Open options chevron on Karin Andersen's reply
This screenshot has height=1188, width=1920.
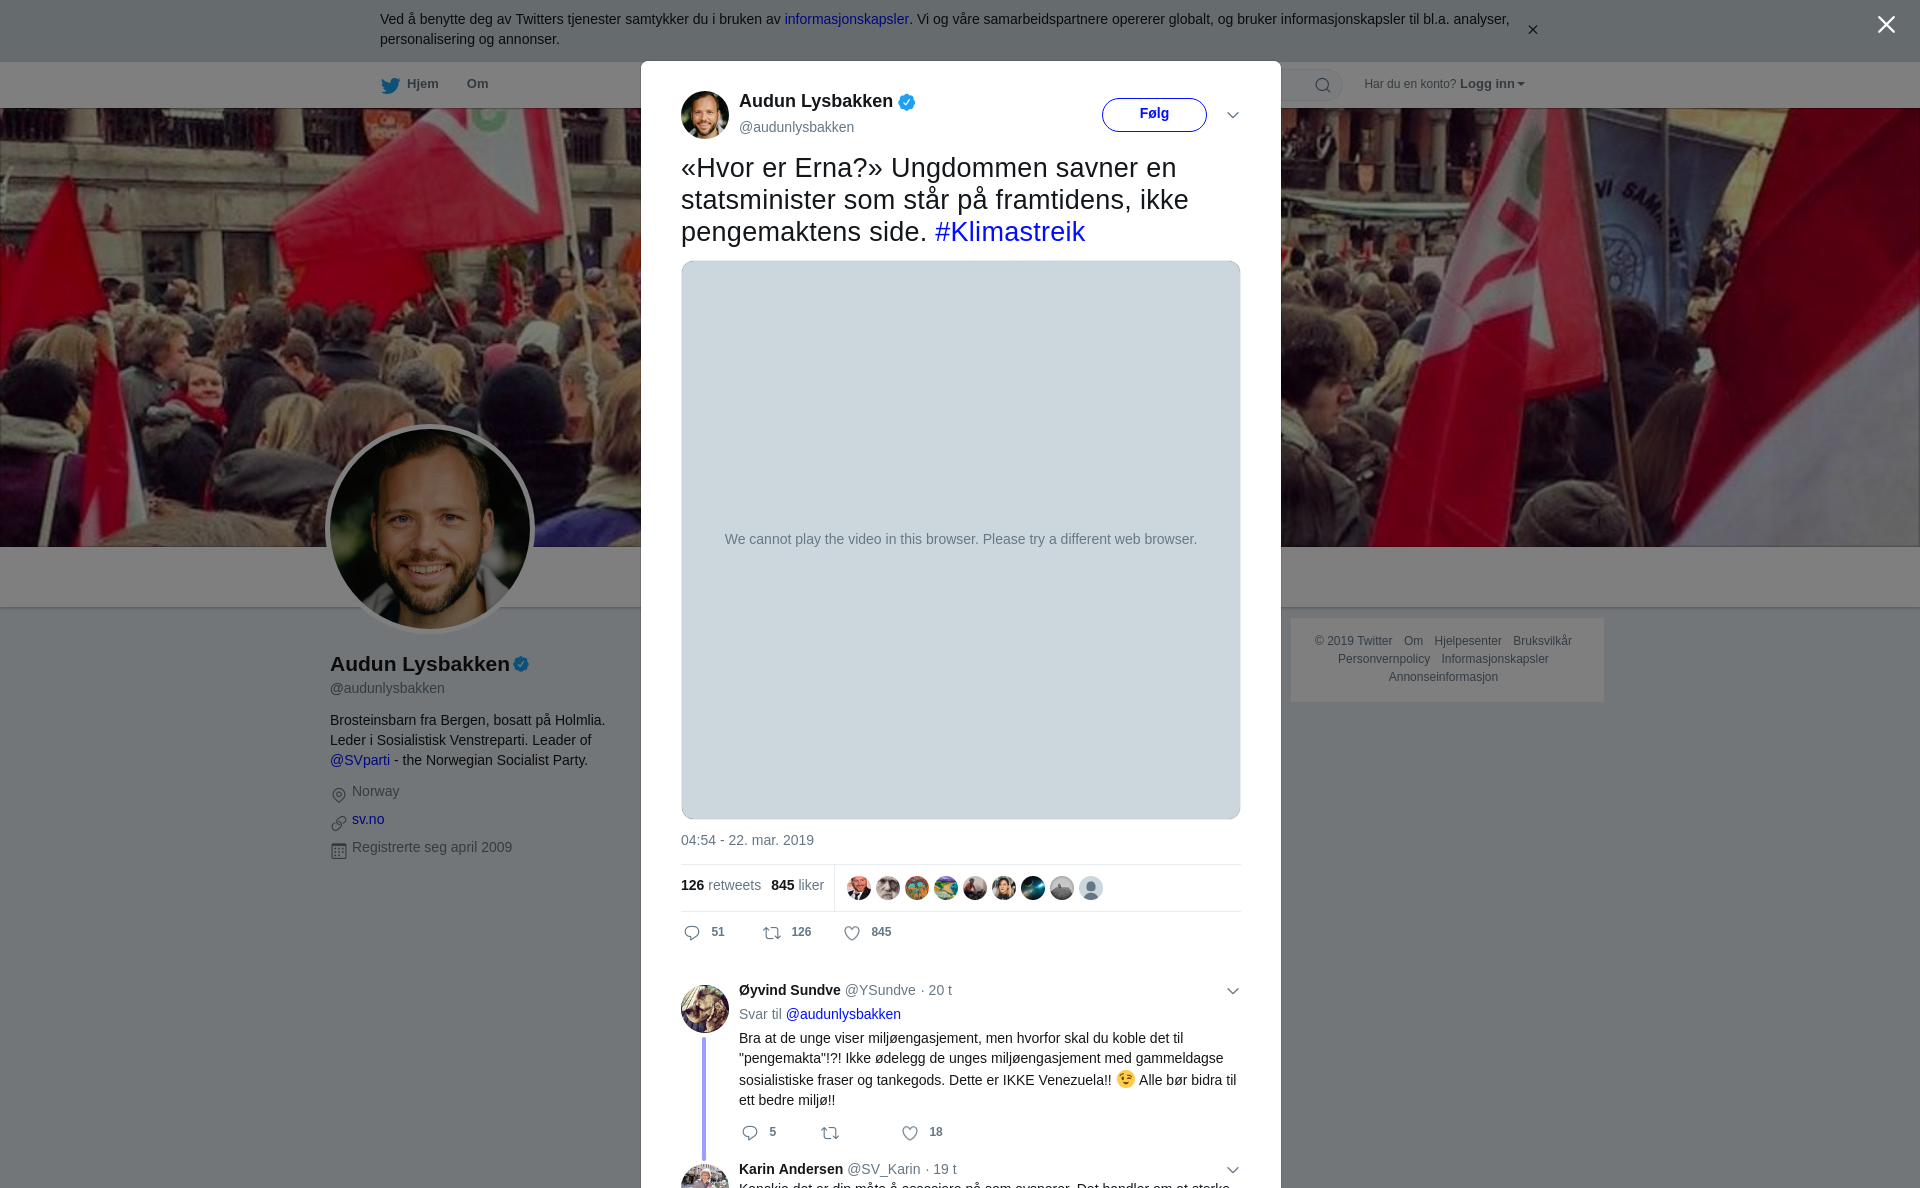[1233, 1170]
